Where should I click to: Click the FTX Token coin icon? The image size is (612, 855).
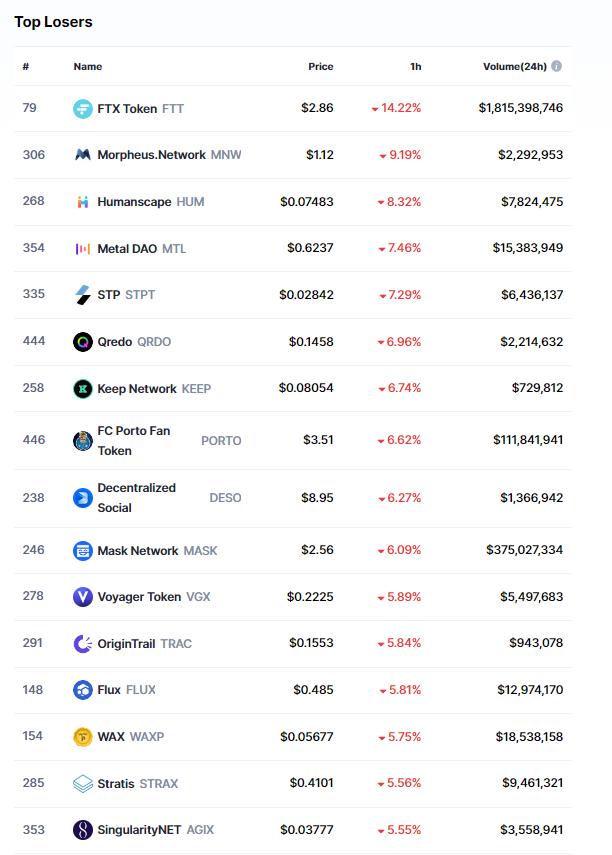[83, 108]
